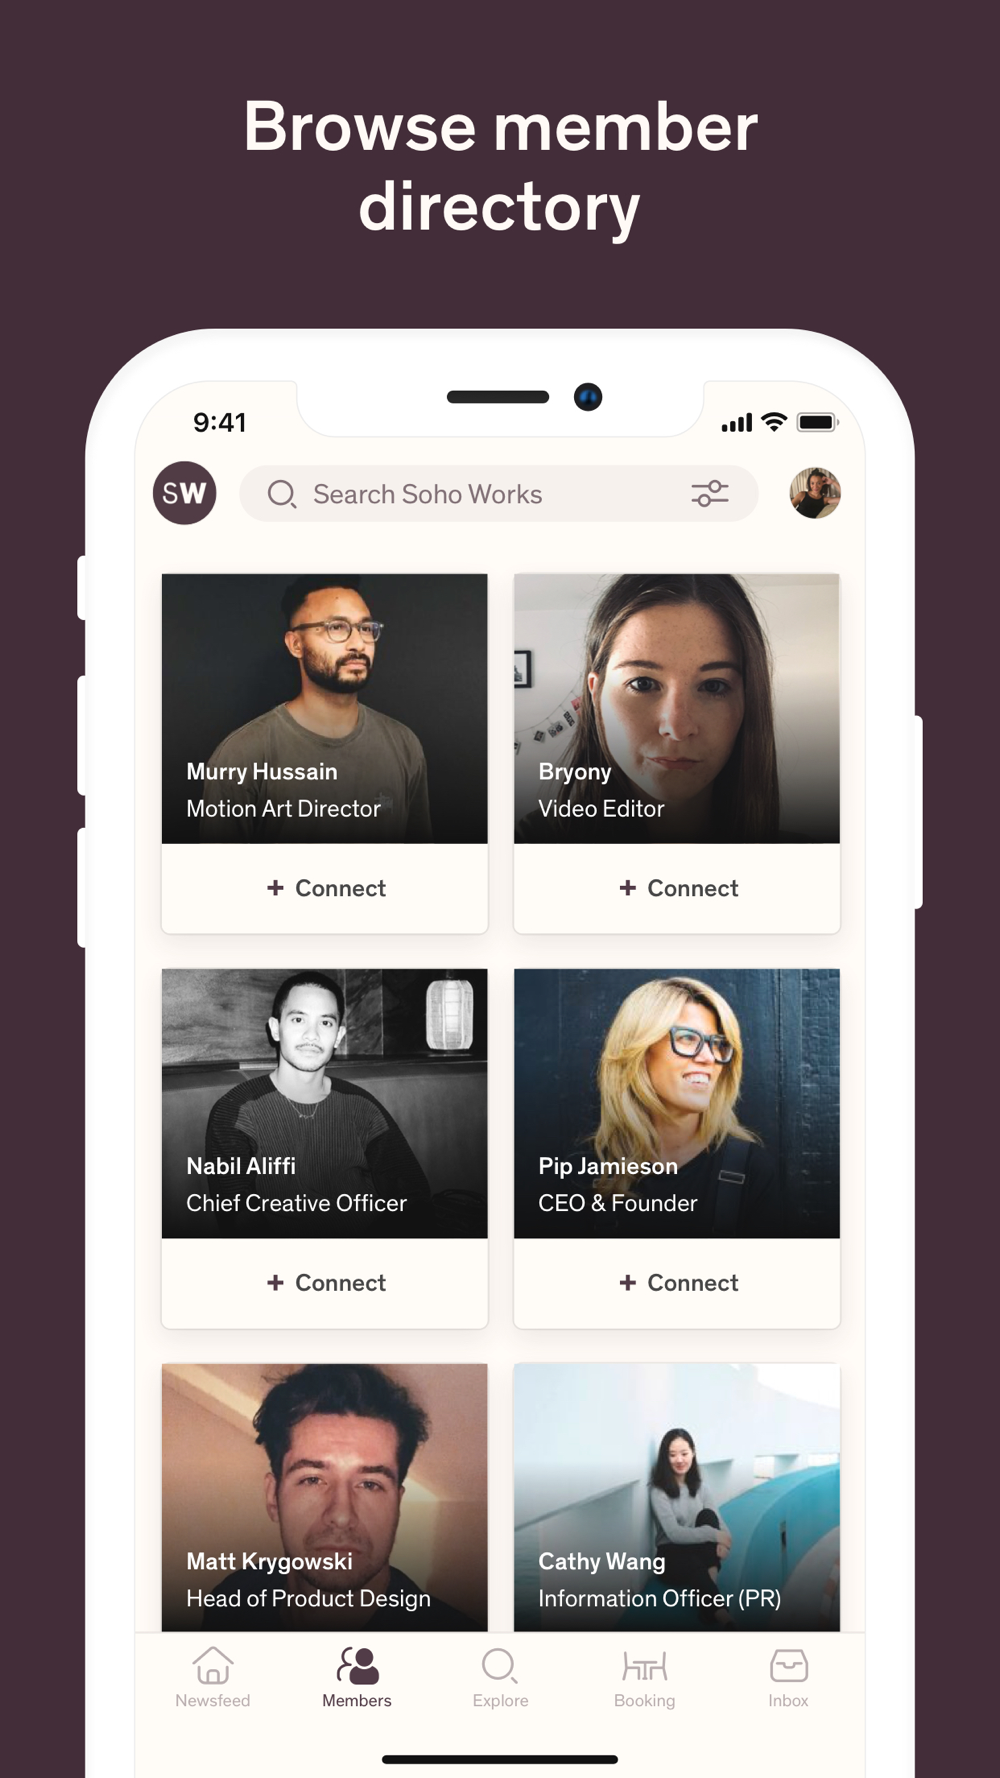The width and height of the screenshot is (1000, 1778).
Task: Open the user profile avatar
Action: pyautogui.click(x=815, y=493)
